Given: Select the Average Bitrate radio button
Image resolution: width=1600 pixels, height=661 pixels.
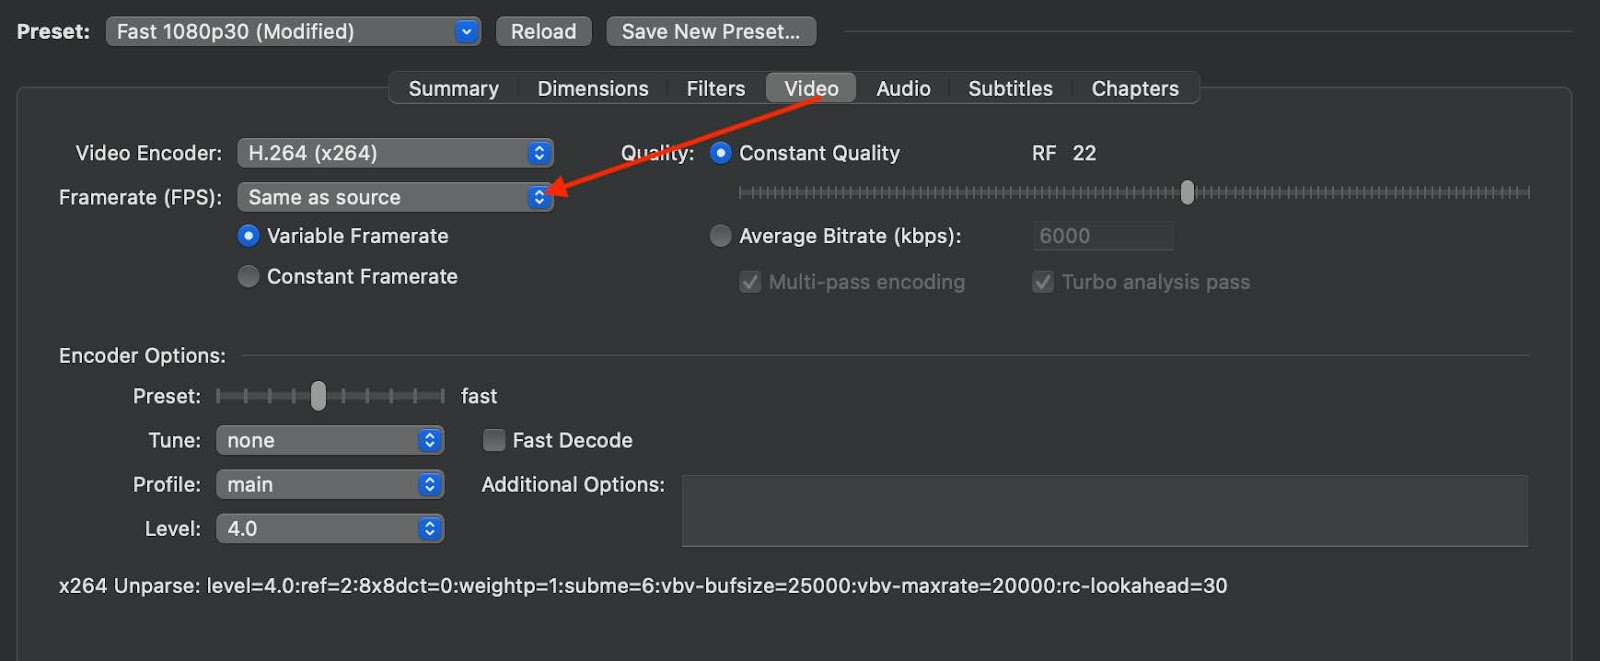Looking at the screenshot, I should [720, 236].
